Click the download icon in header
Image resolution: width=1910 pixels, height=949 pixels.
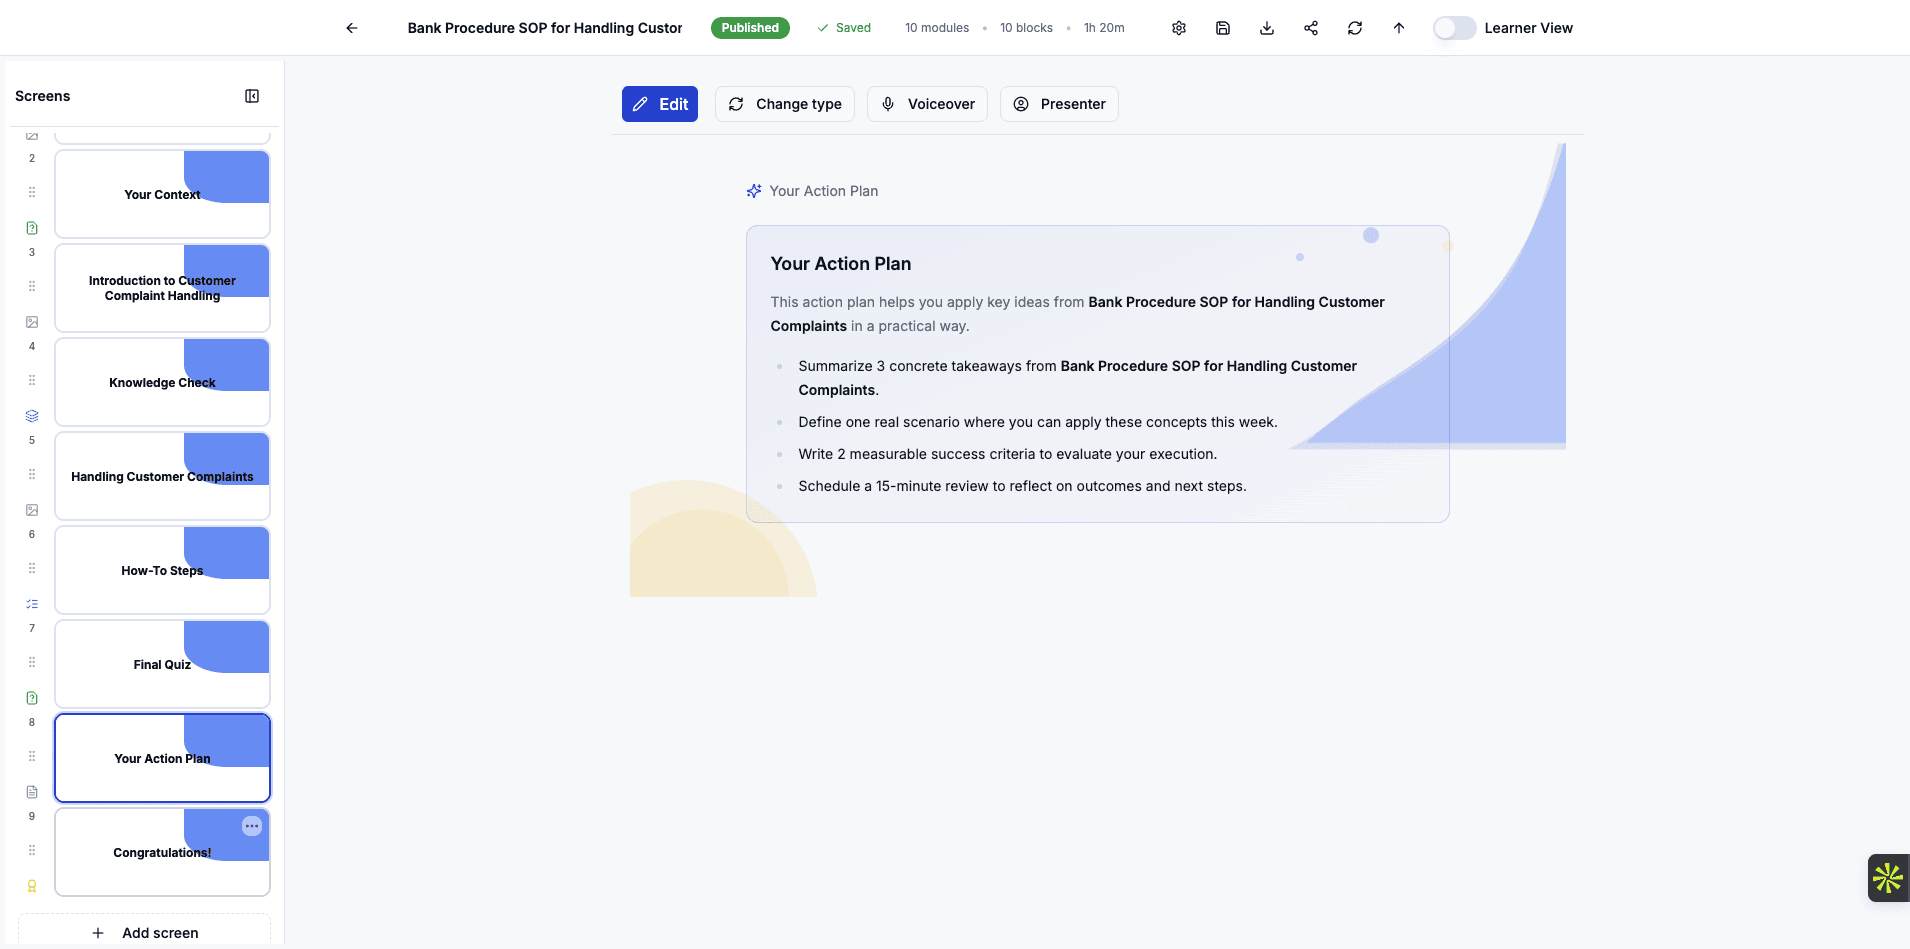point(1267,28)
